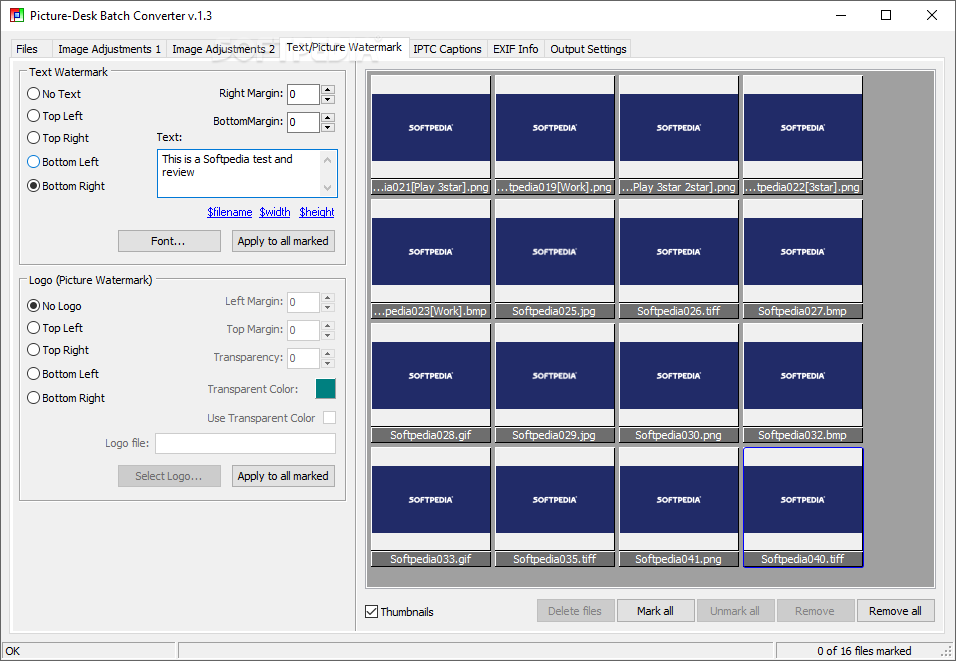Click the Logo file input field
The height and width of the screenshot is (661, 956).
[x=245, y=443]
